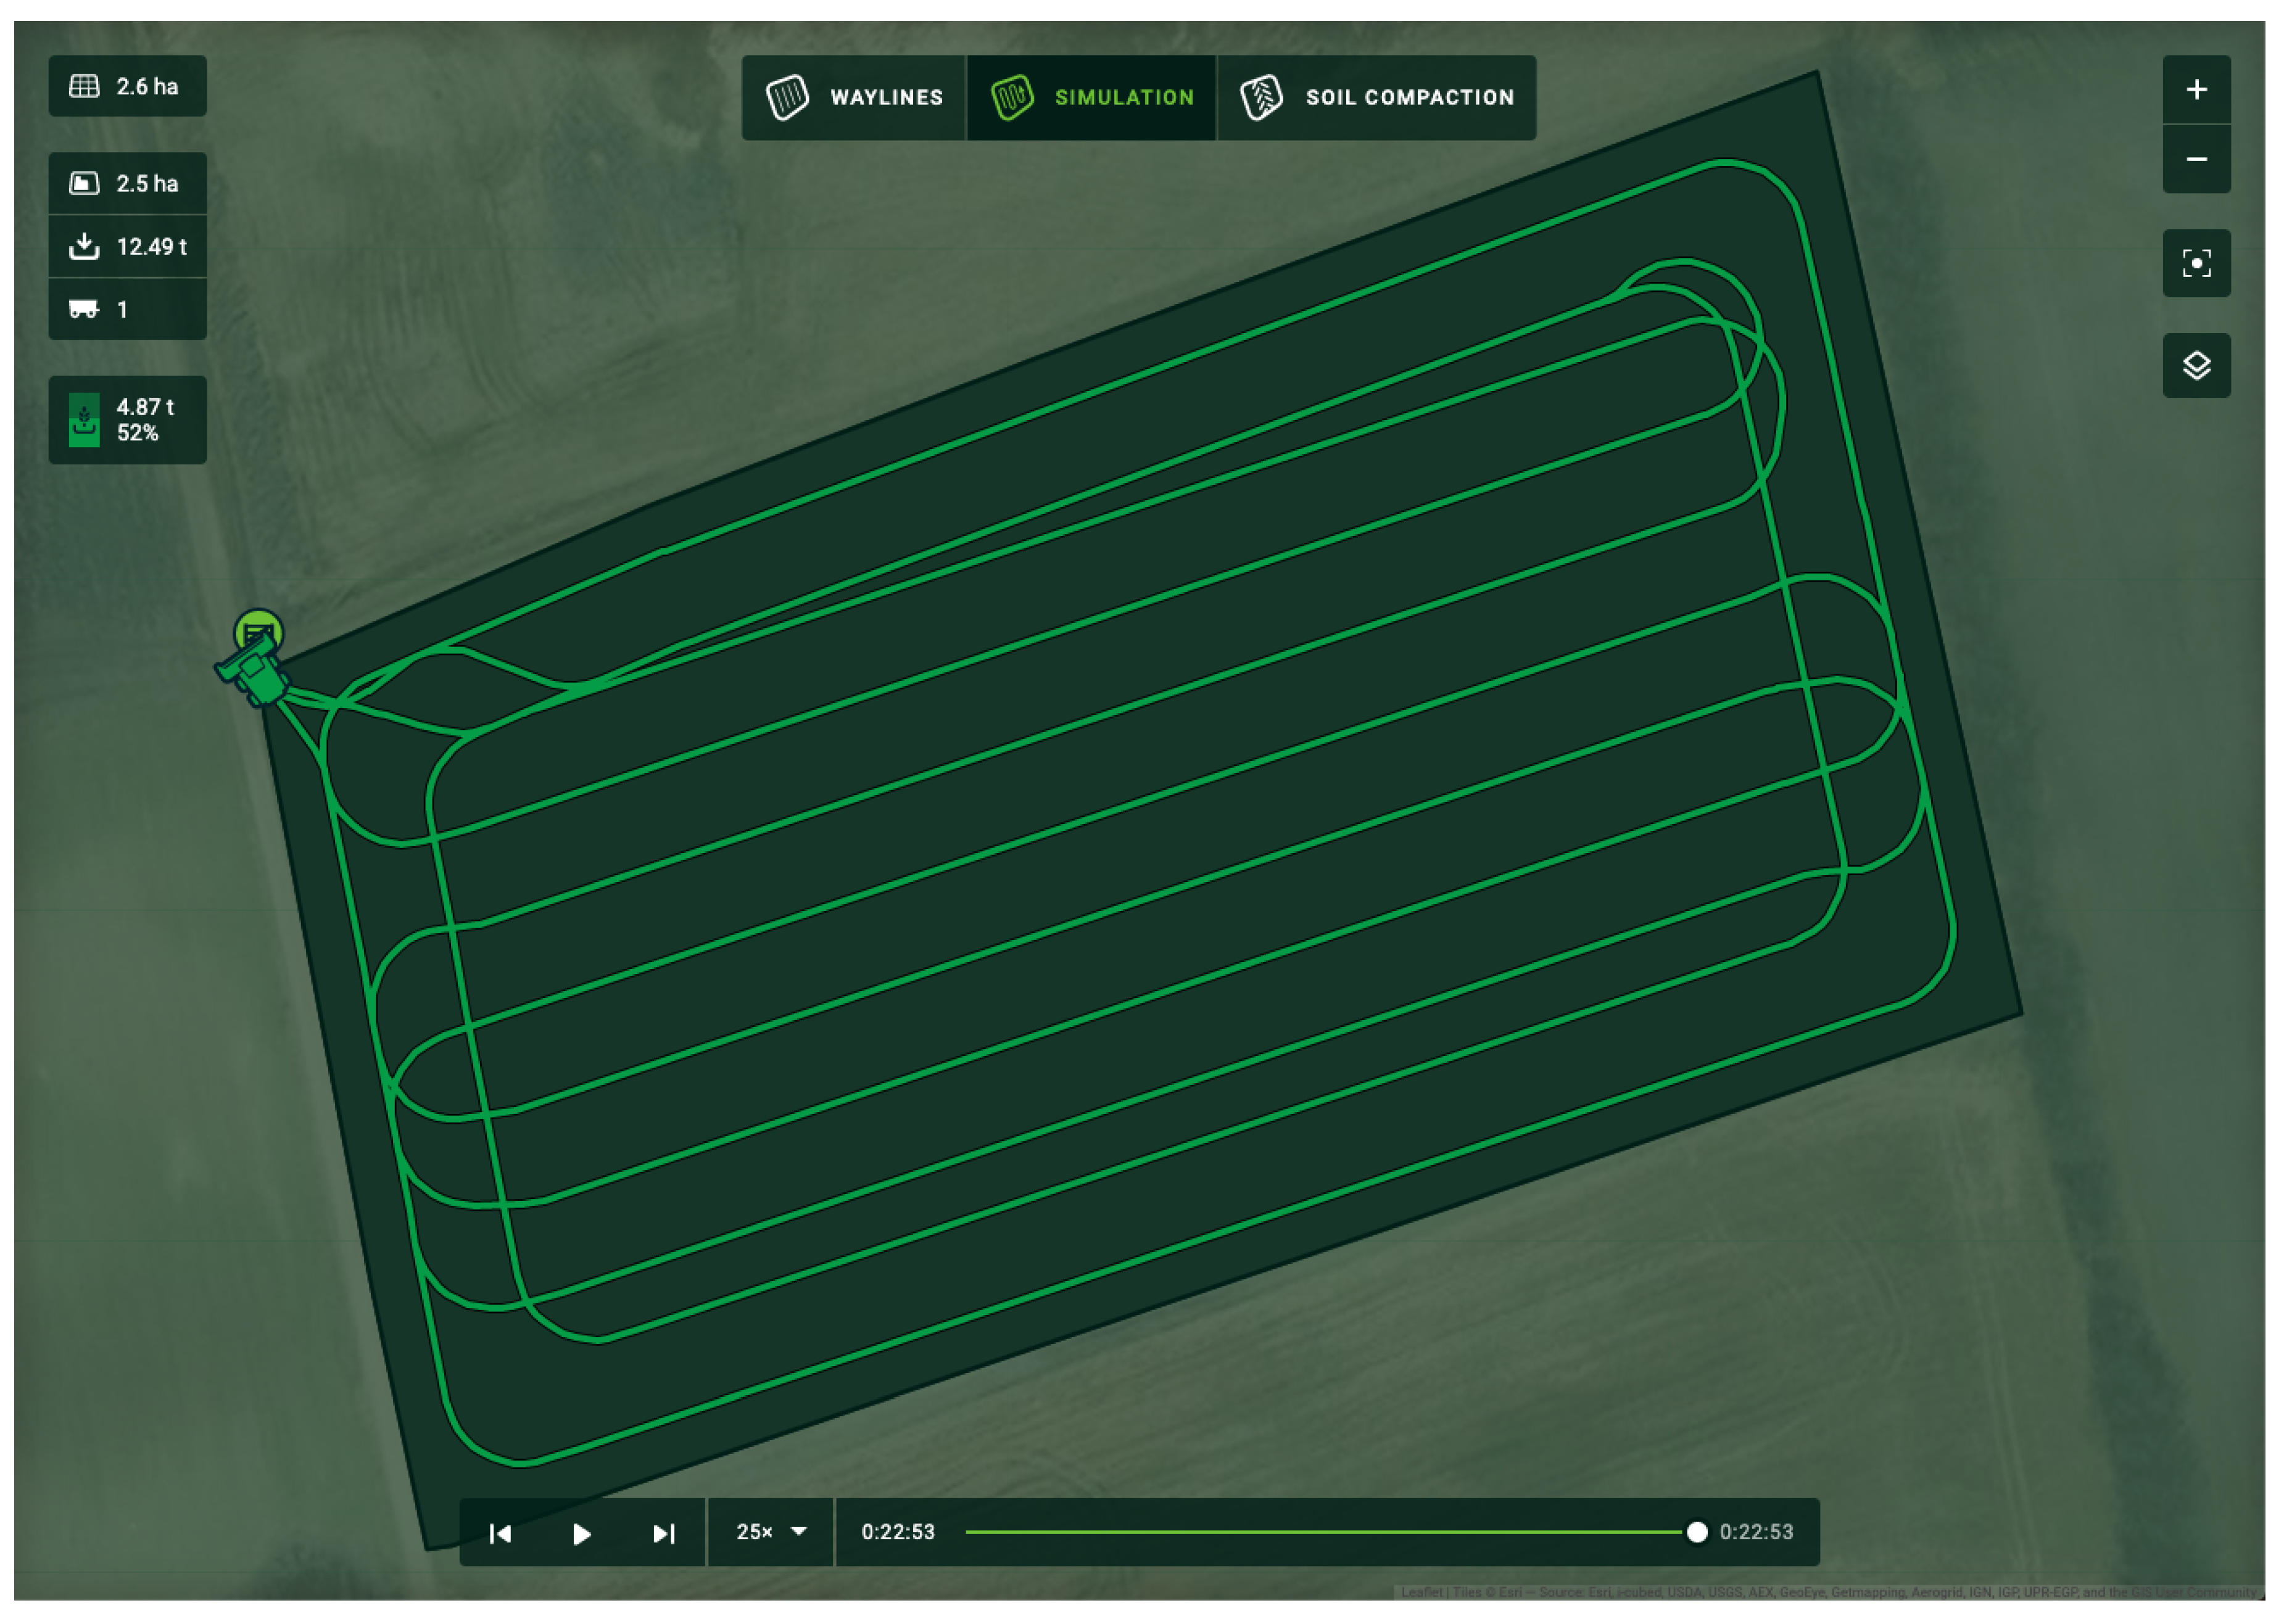Click the field area grid icon
The width and height of the screenshot is (2284, 1624).
[84, 86]
